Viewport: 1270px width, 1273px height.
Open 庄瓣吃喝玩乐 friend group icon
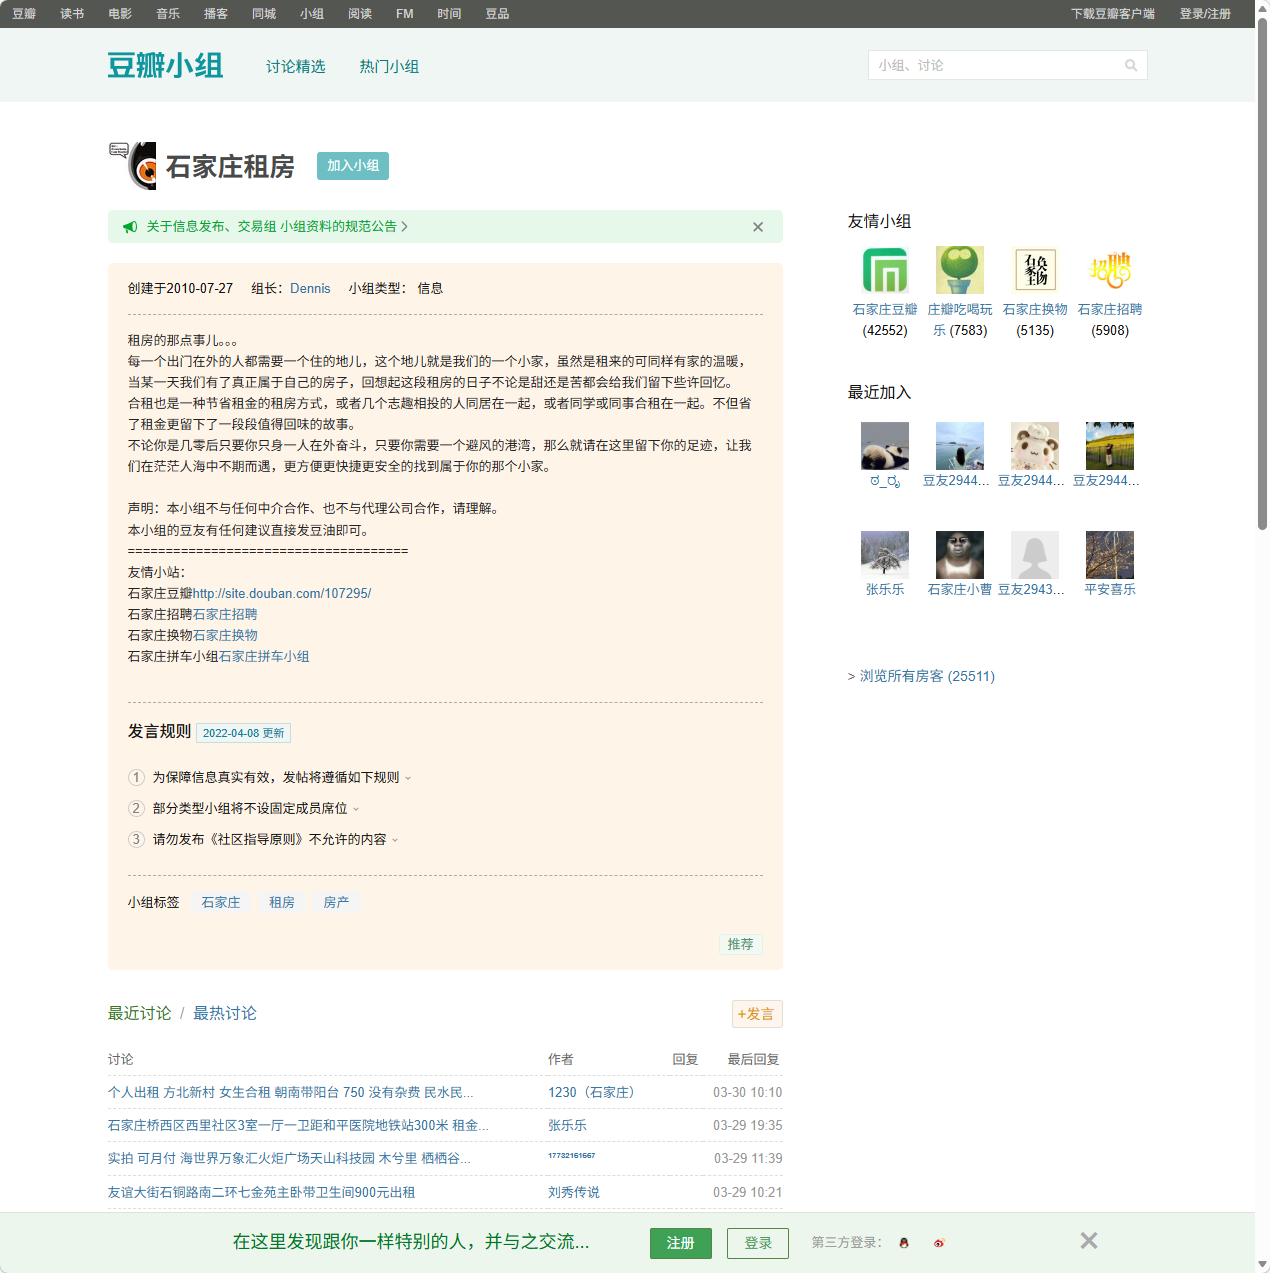[959, 269]
